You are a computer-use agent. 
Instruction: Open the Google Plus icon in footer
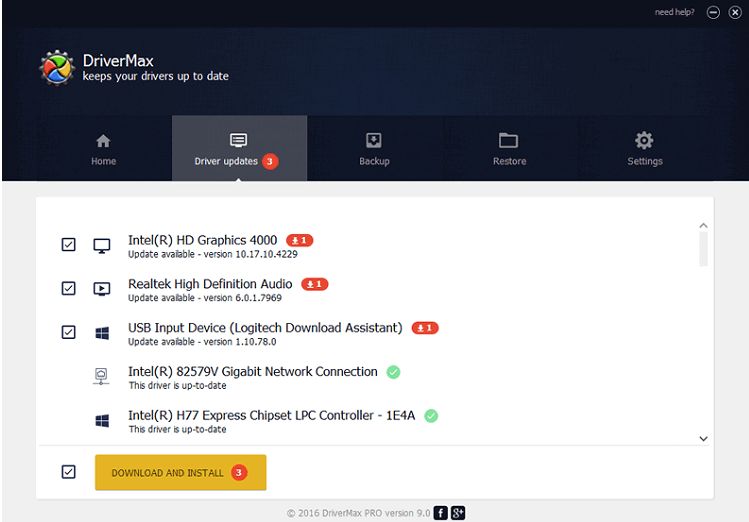pos(458,513)
